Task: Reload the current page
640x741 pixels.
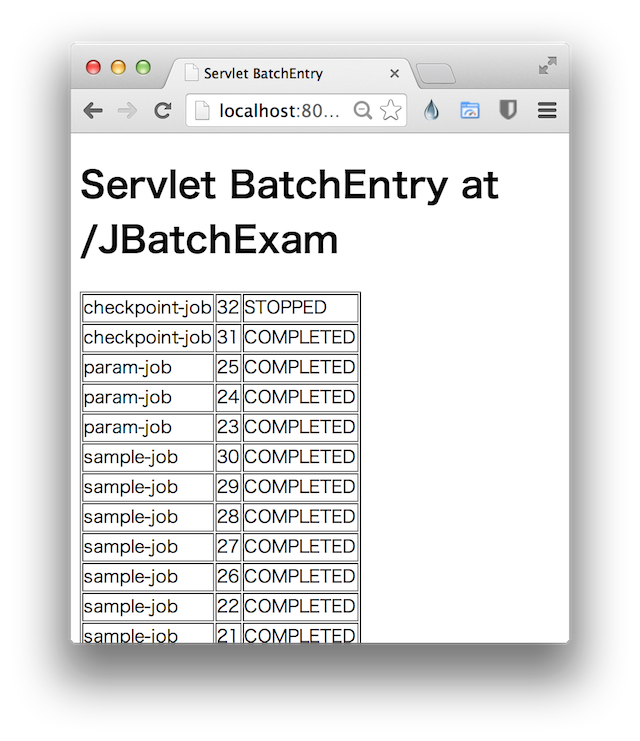Action: pos(162,111)
